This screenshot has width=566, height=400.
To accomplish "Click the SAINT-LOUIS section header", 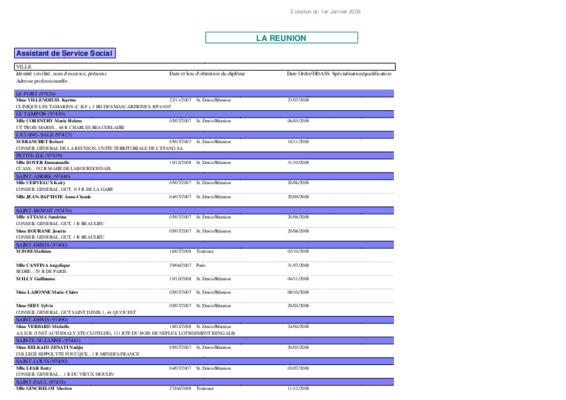I will coord(204,361).
